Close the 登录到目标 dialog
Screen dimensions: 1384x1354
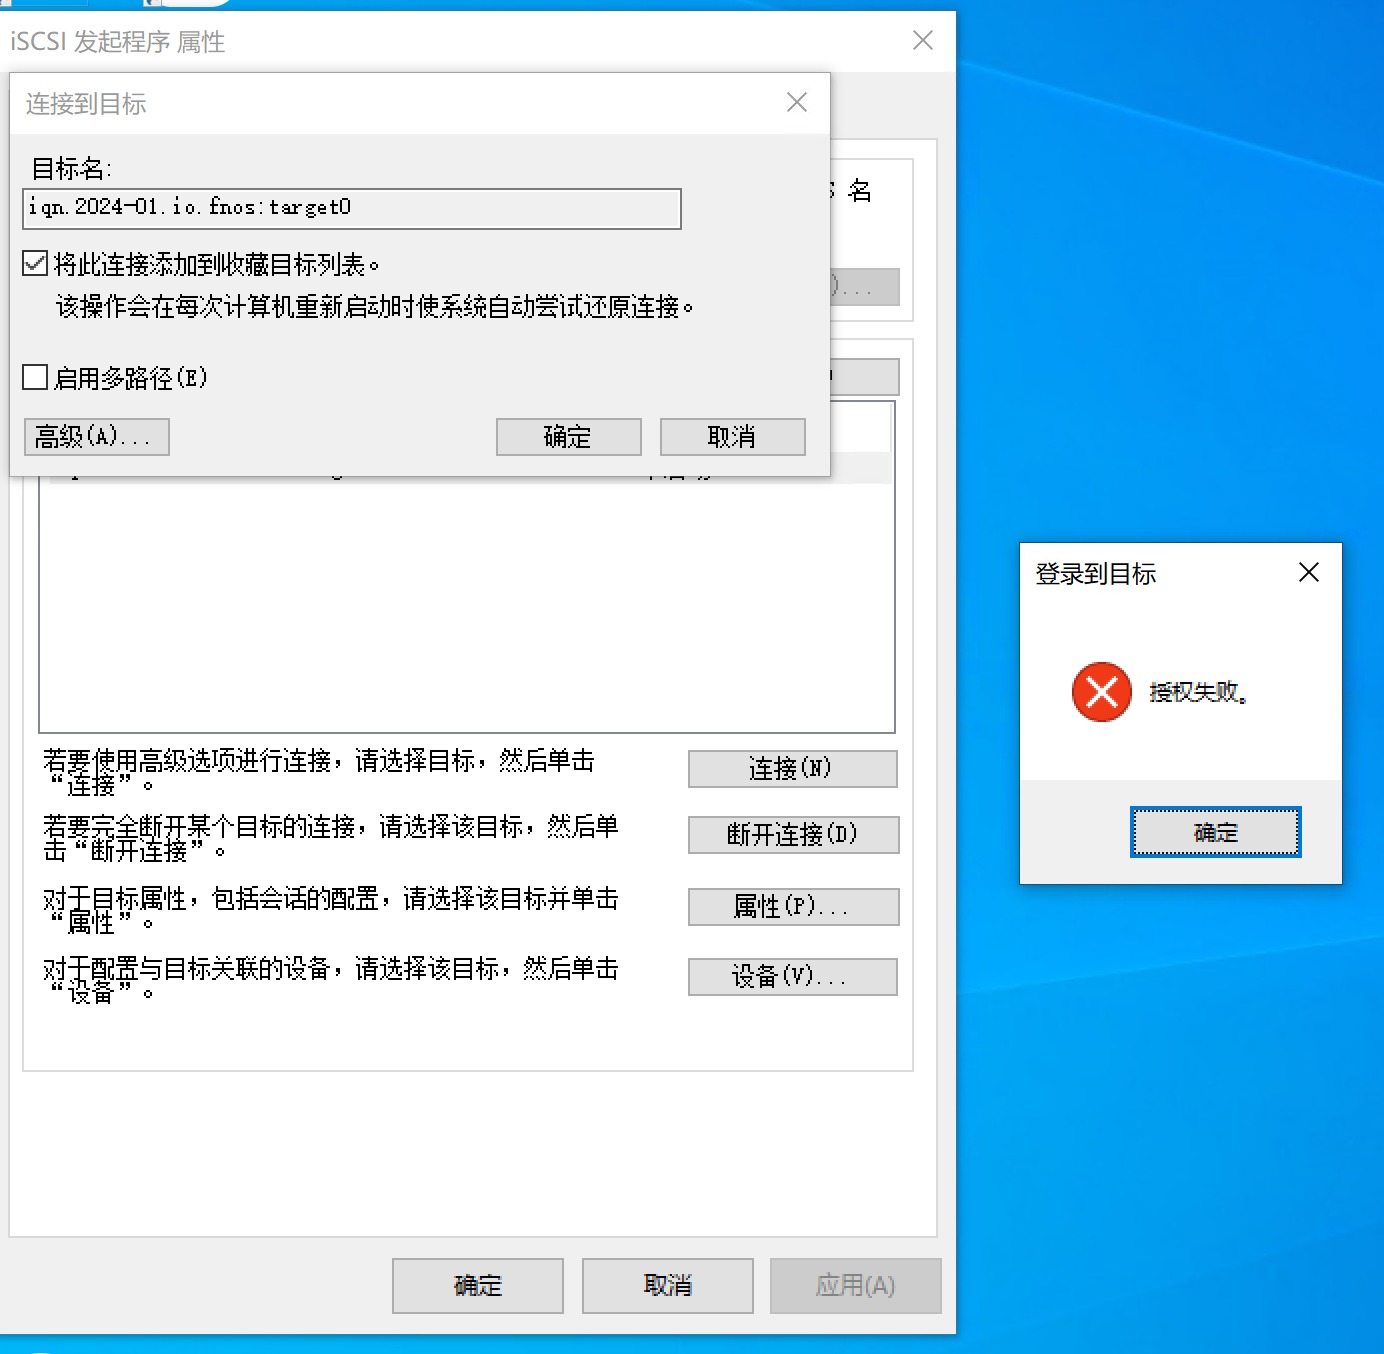coord(1308,572)
